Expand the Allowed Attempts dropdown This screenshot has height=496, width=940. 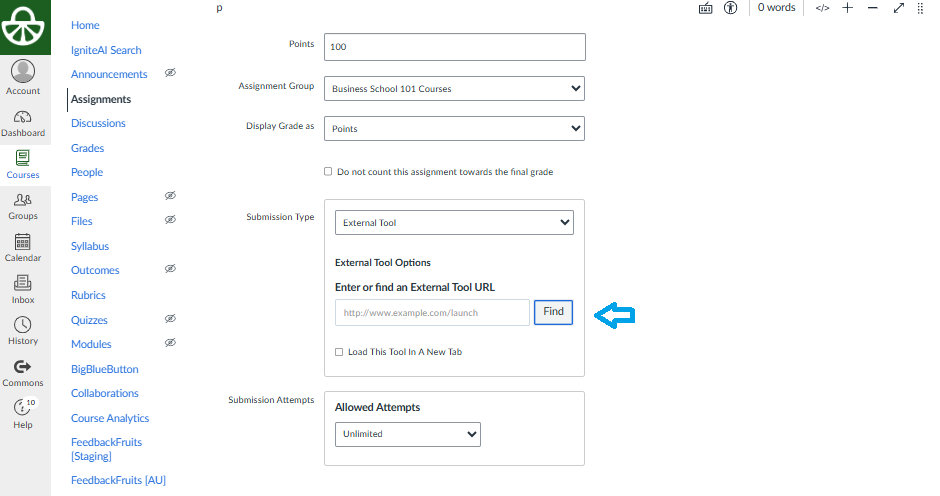pyautogui.click(x=407, y=434)
